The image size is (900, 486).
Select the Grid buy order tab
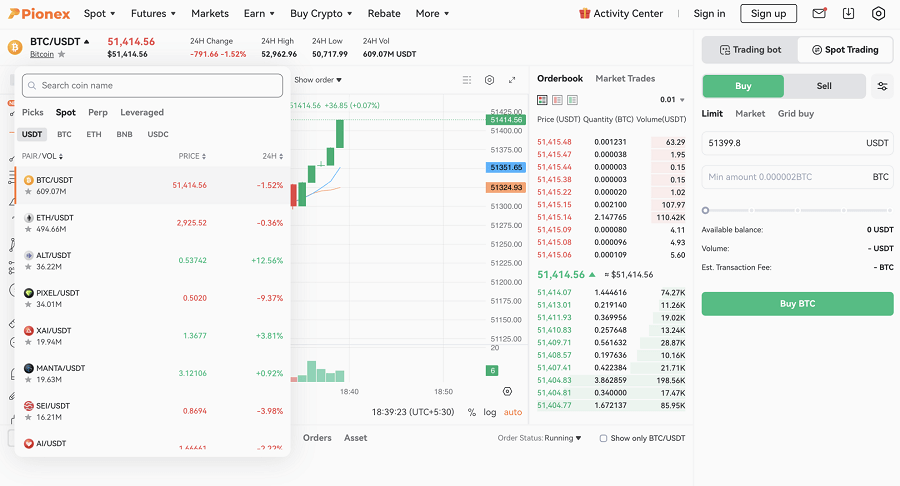point(796,114)
